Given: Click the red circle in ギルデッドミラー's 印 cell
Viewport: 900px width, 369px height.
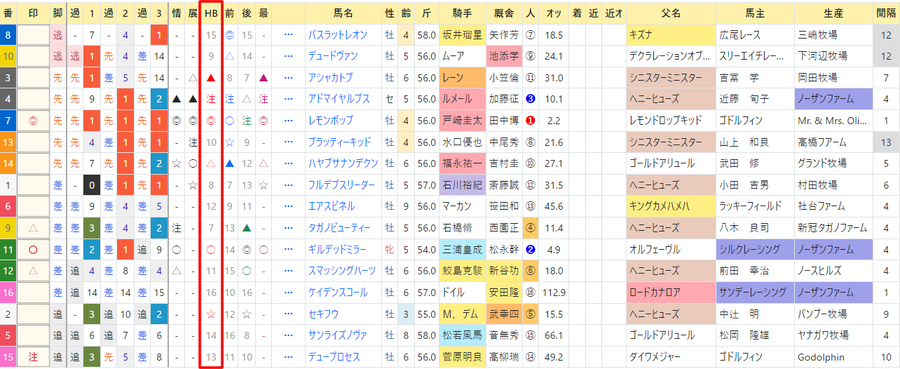Looking at the screenshot, I should 33,250.
